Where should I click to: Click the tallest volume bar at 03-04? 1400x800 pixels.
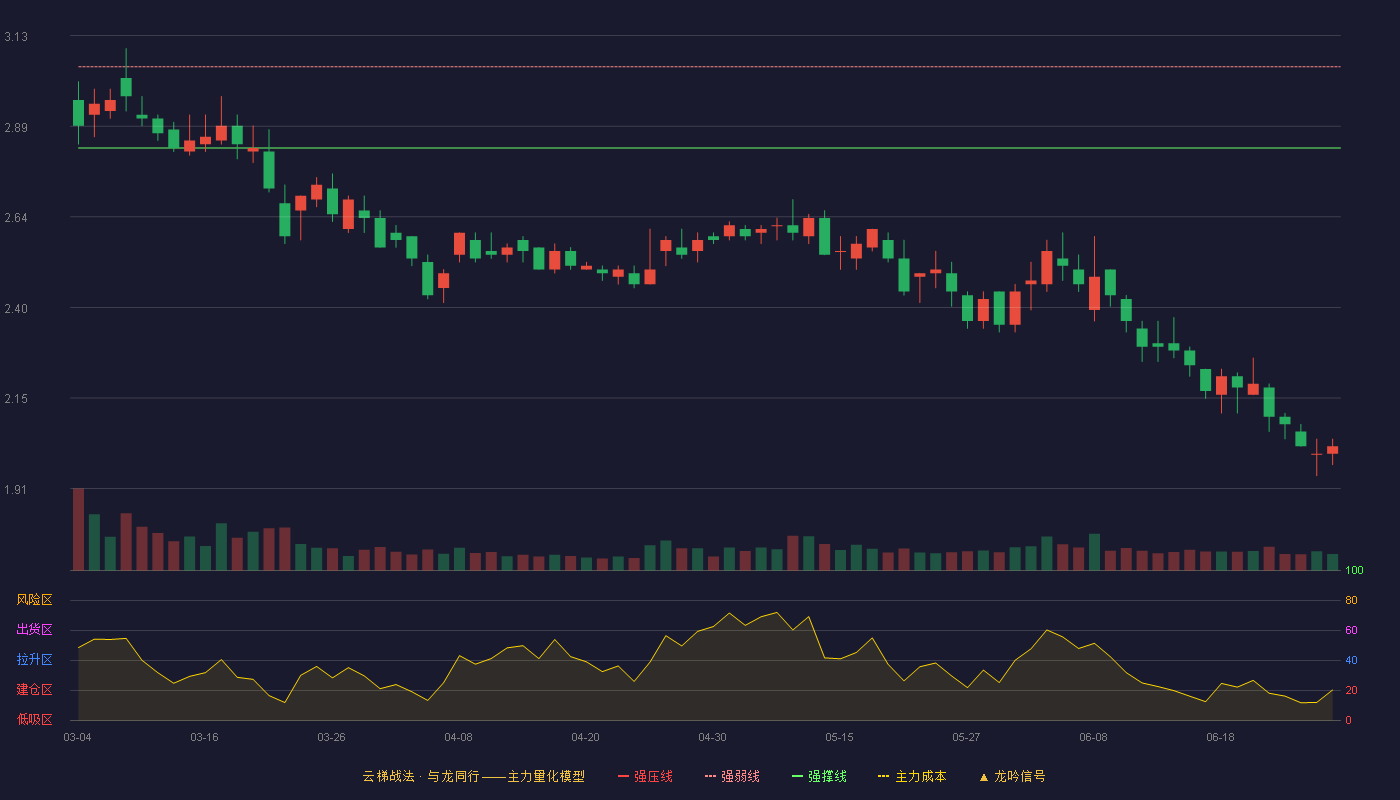[78, 529]
